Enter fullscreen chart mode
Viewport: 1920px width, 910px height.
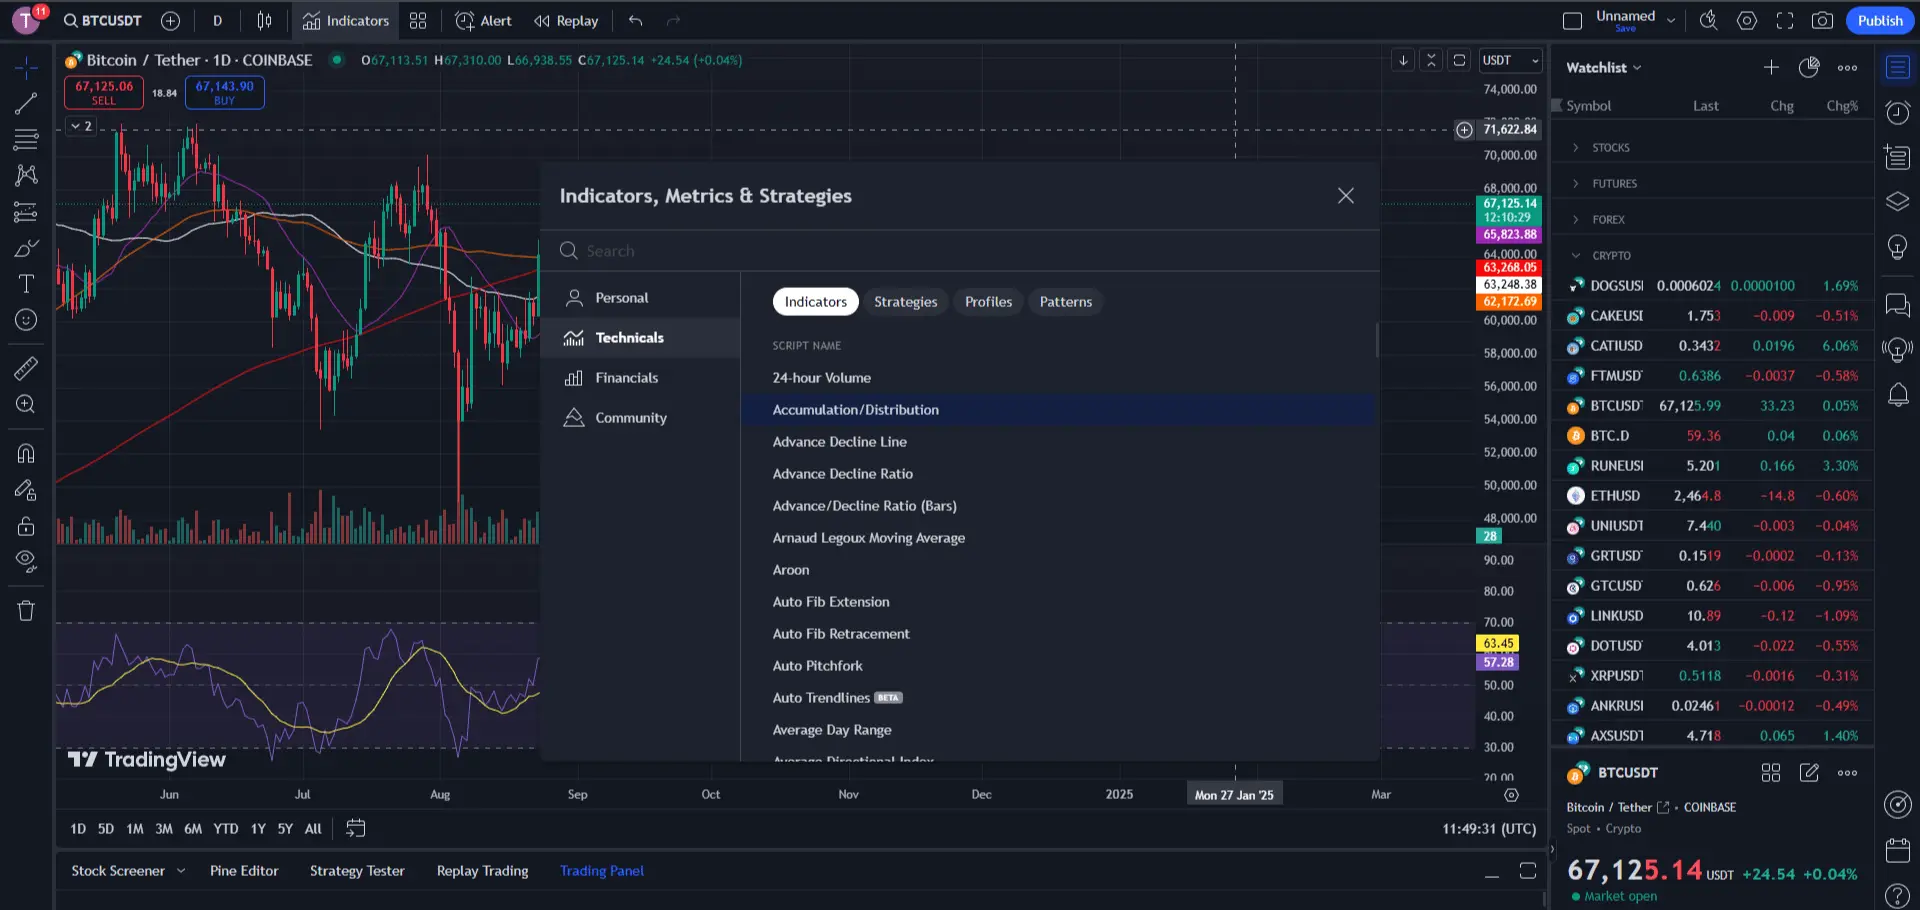(1785, 21)
